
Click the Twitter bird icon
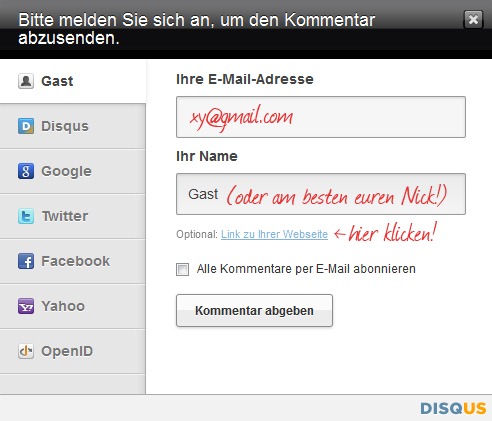[26, 216]
